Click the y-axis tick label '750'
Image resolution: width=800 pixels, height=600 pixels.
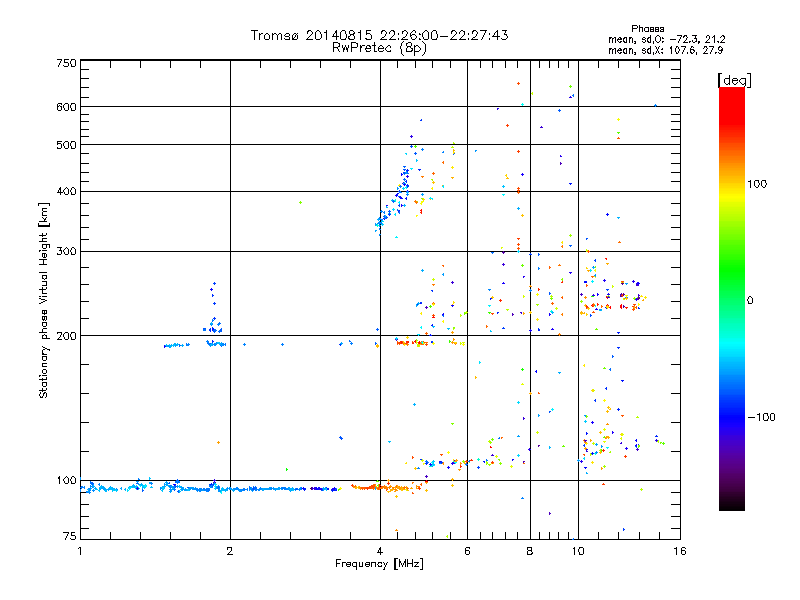(66, 63)
